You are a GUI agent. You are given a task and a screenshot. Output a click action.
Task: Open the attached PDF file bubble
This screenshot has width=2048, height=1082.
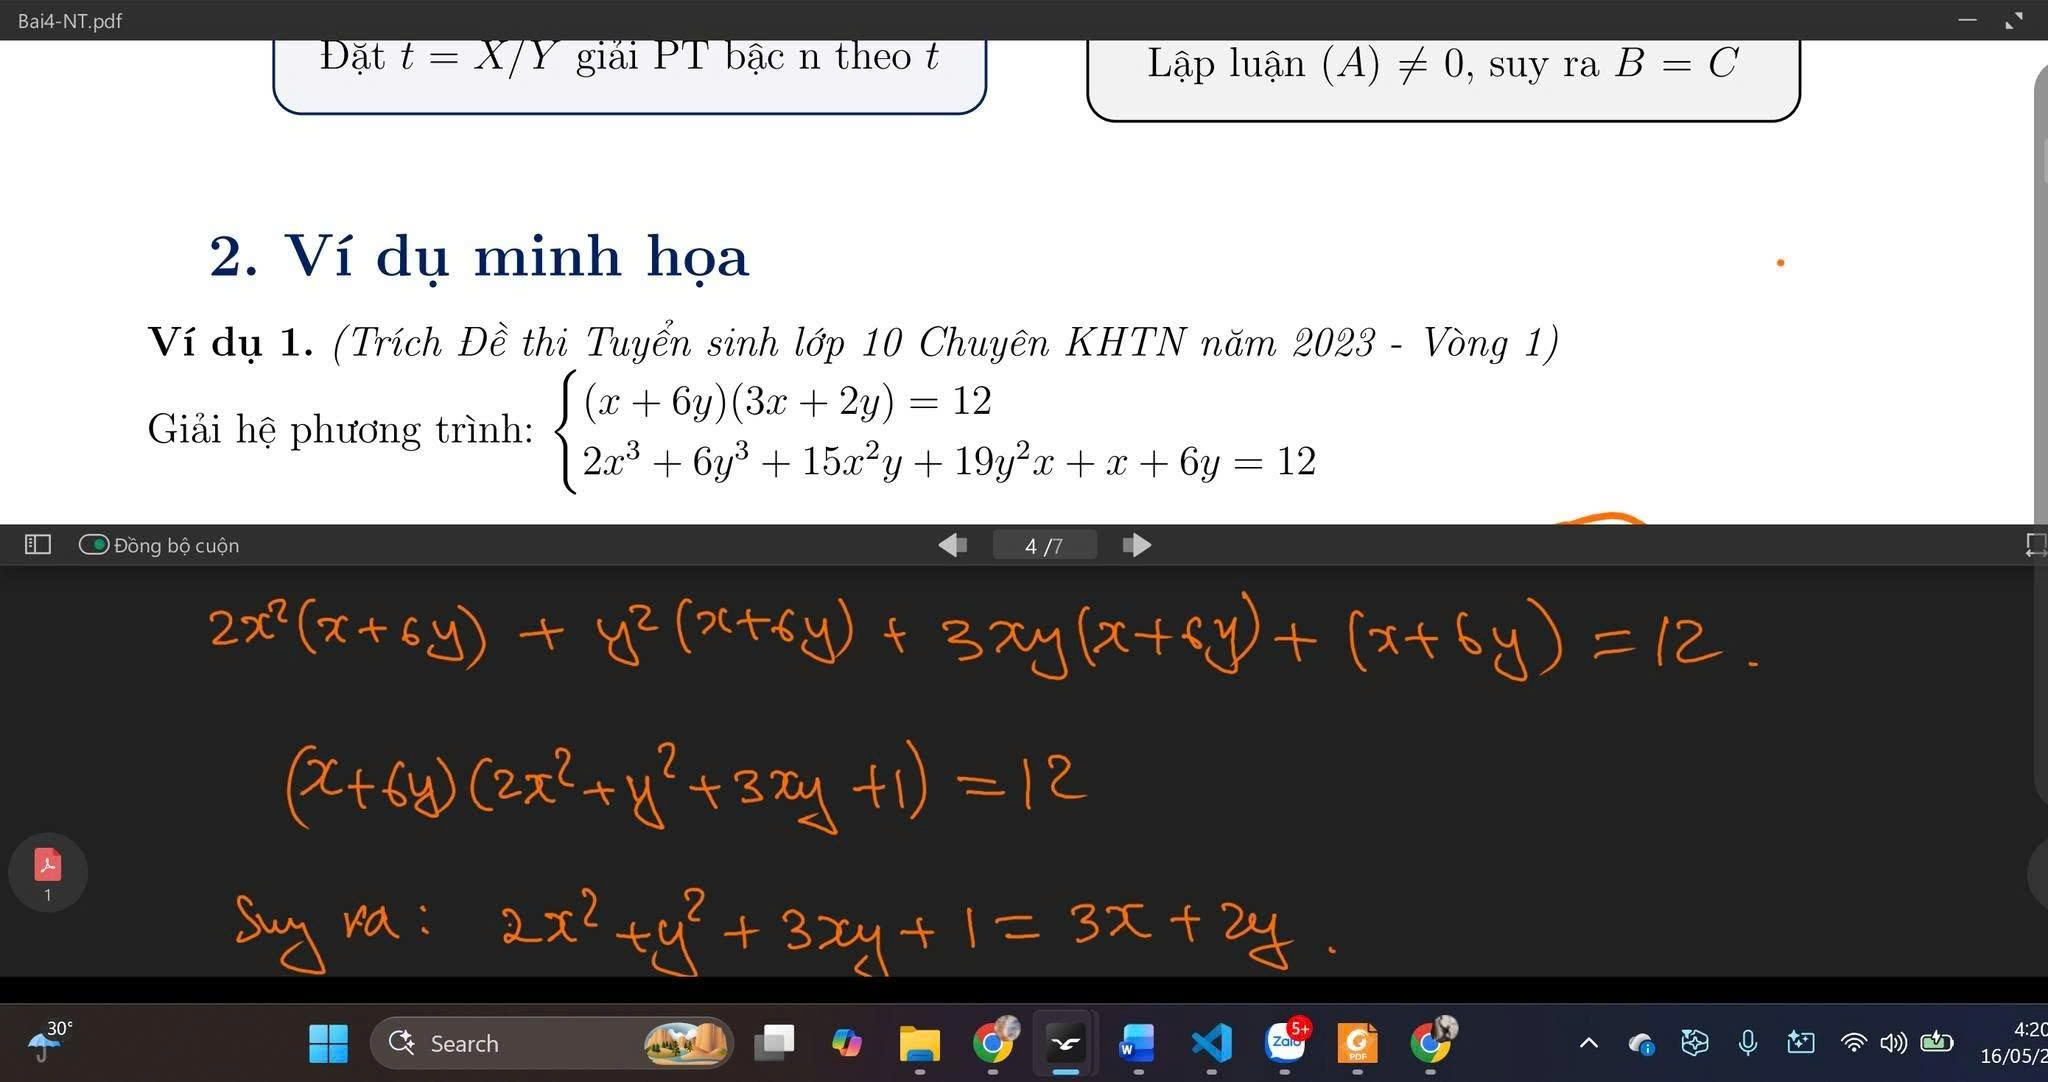(48, 872)
